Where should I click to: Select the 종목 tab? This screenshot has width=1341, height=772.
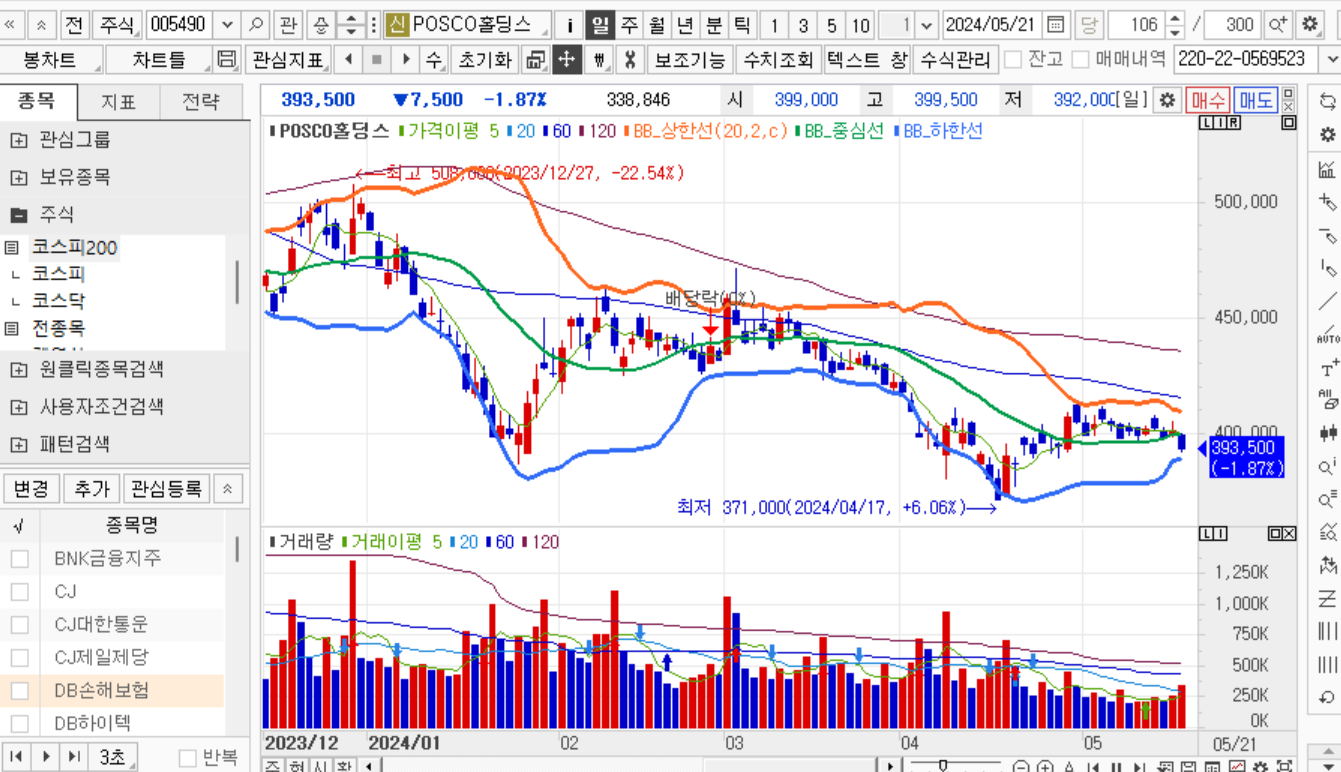[38, 102]
